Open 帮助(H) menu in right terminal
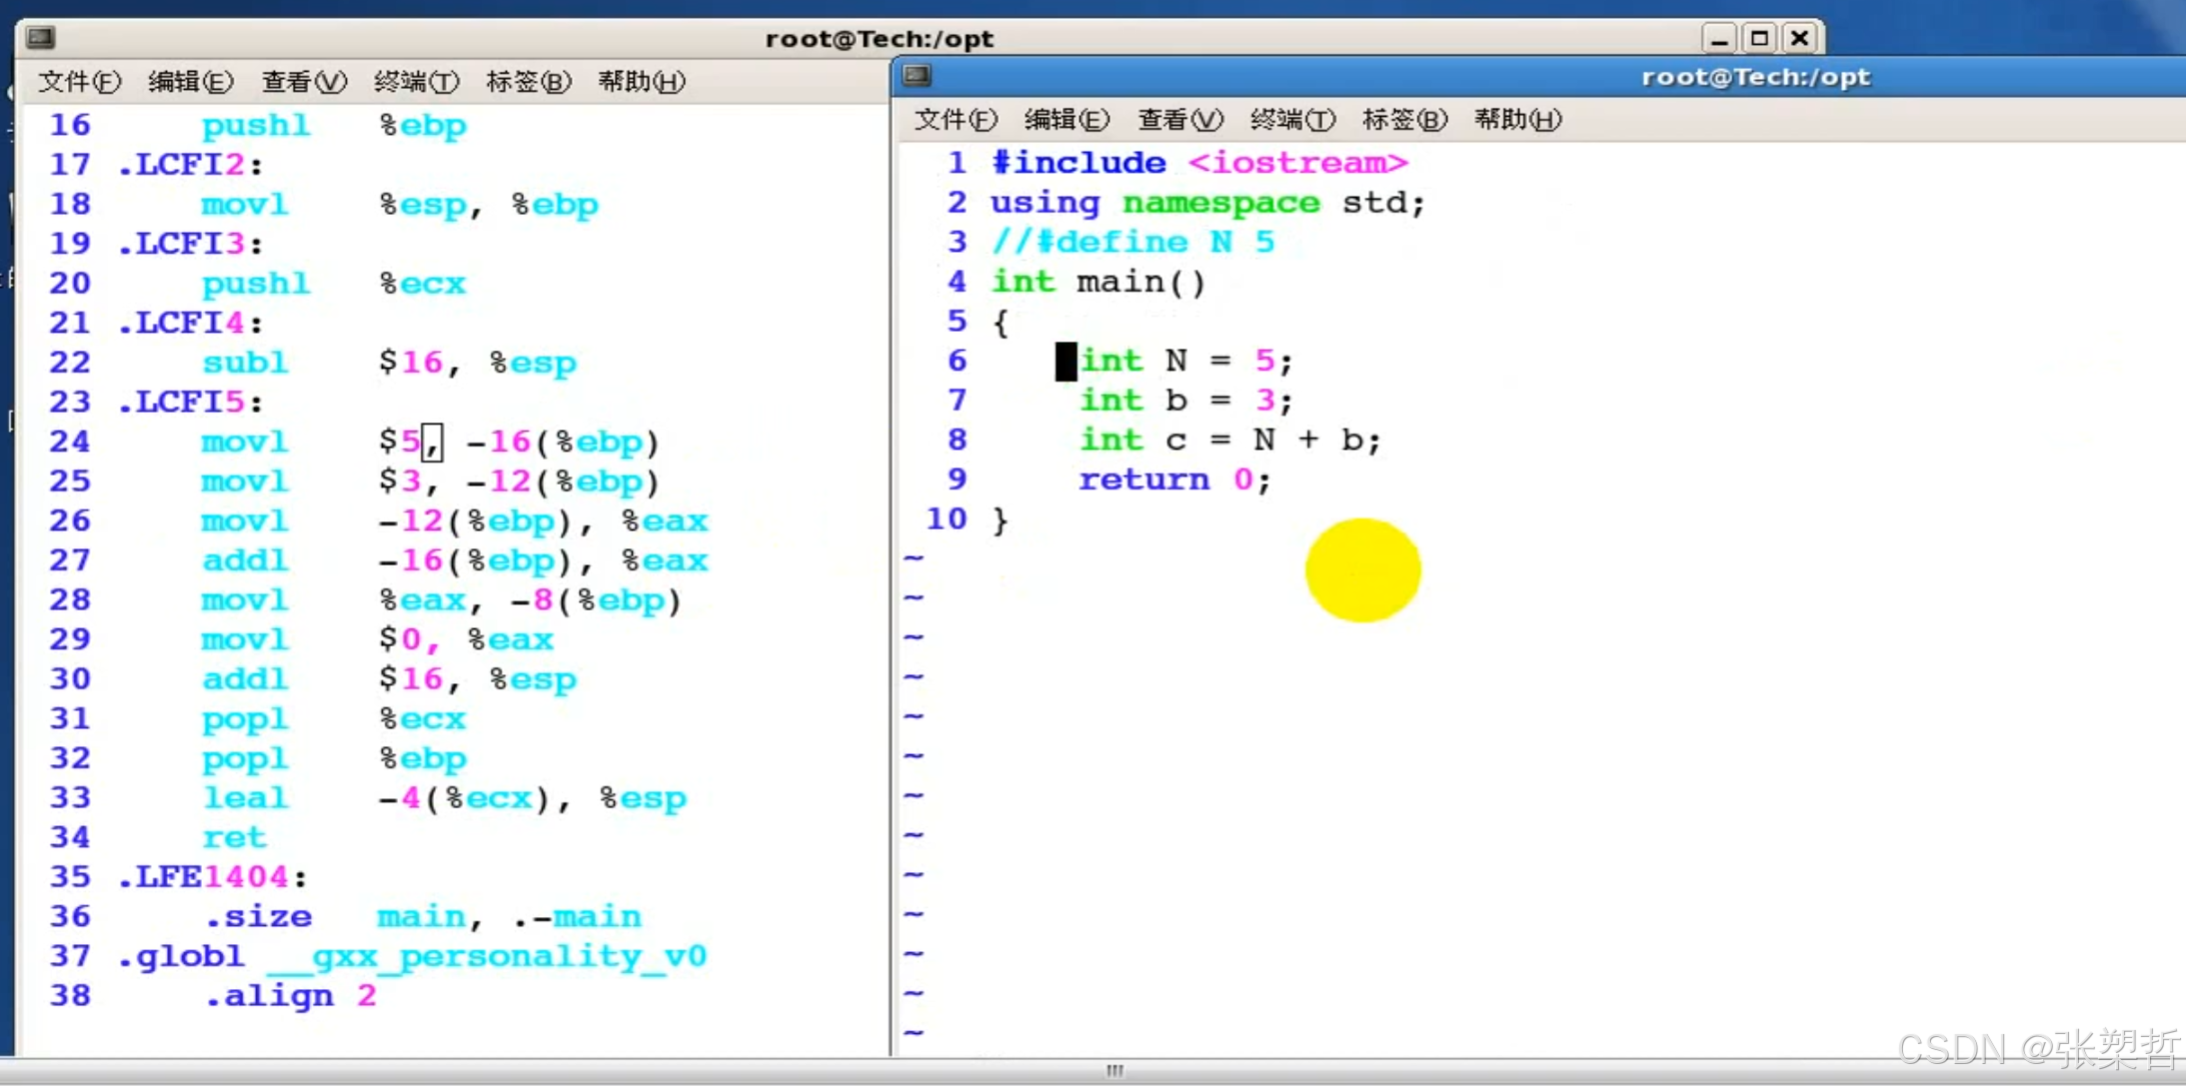 [x=1517, y=120]
